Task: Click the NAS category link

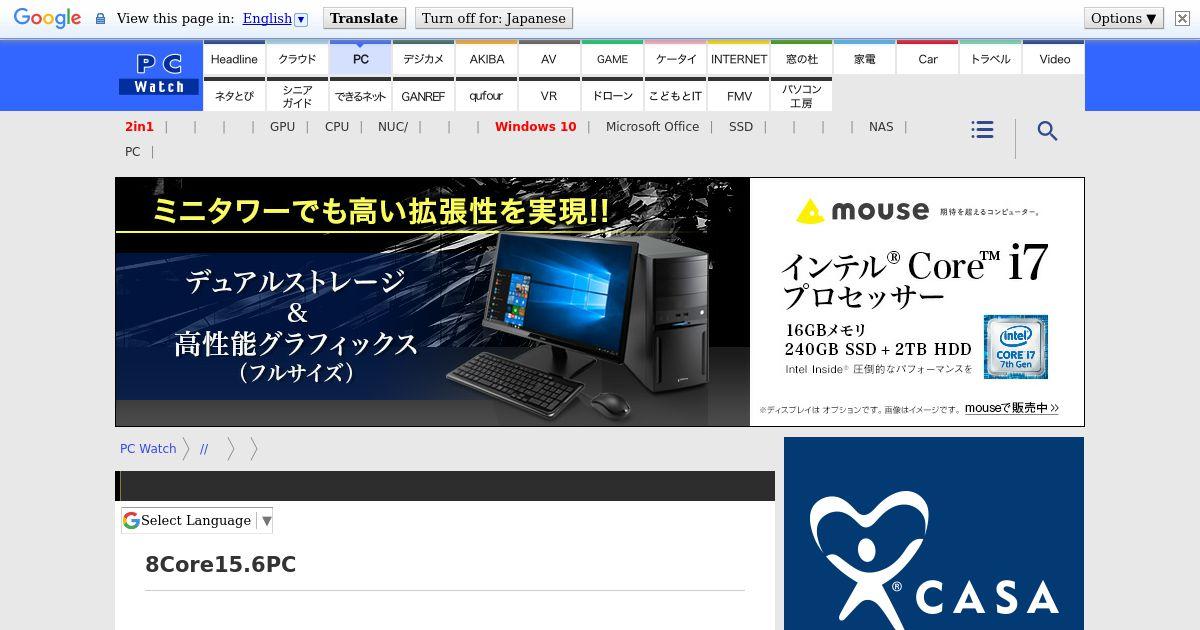Action: point(881,126)
